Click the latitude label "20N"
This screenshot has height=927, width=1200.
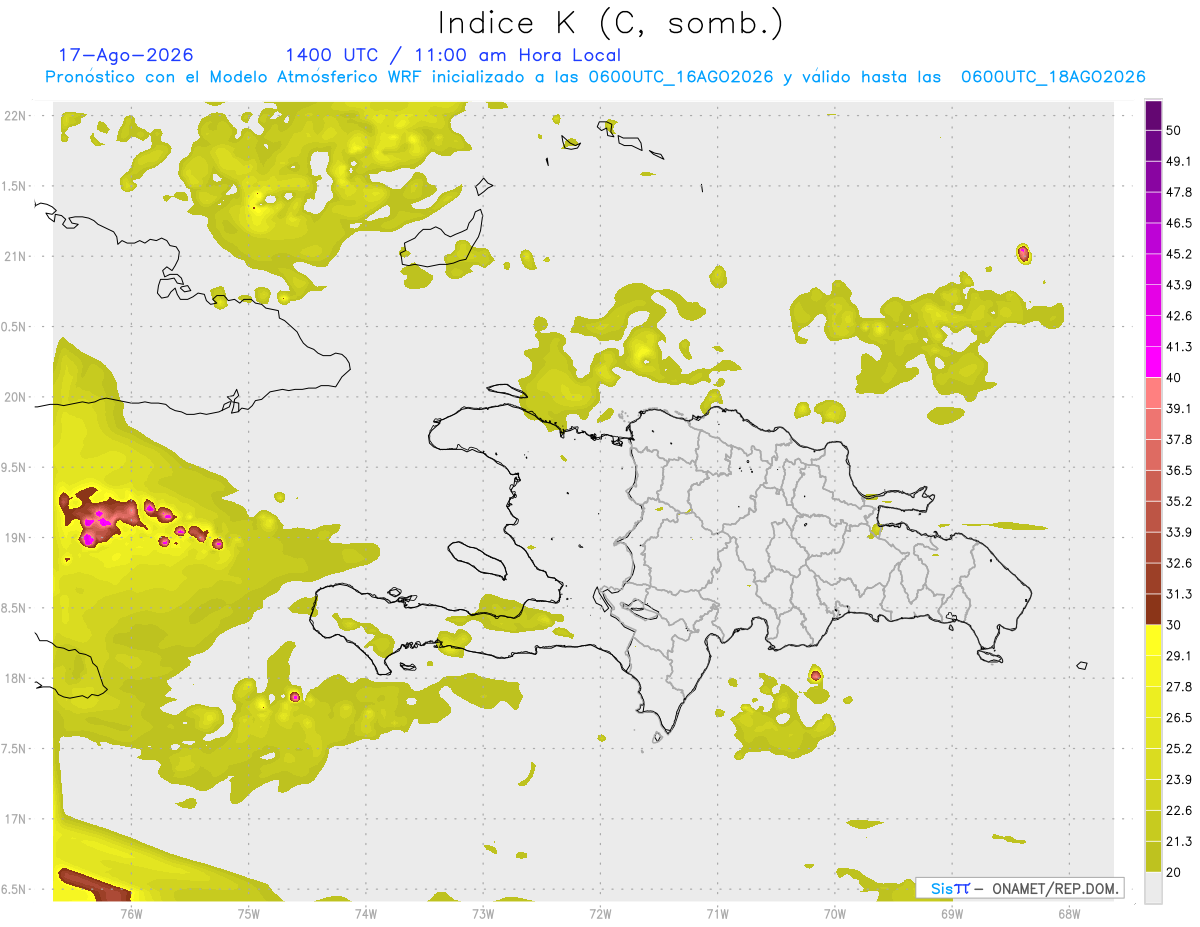click(15, 397)
